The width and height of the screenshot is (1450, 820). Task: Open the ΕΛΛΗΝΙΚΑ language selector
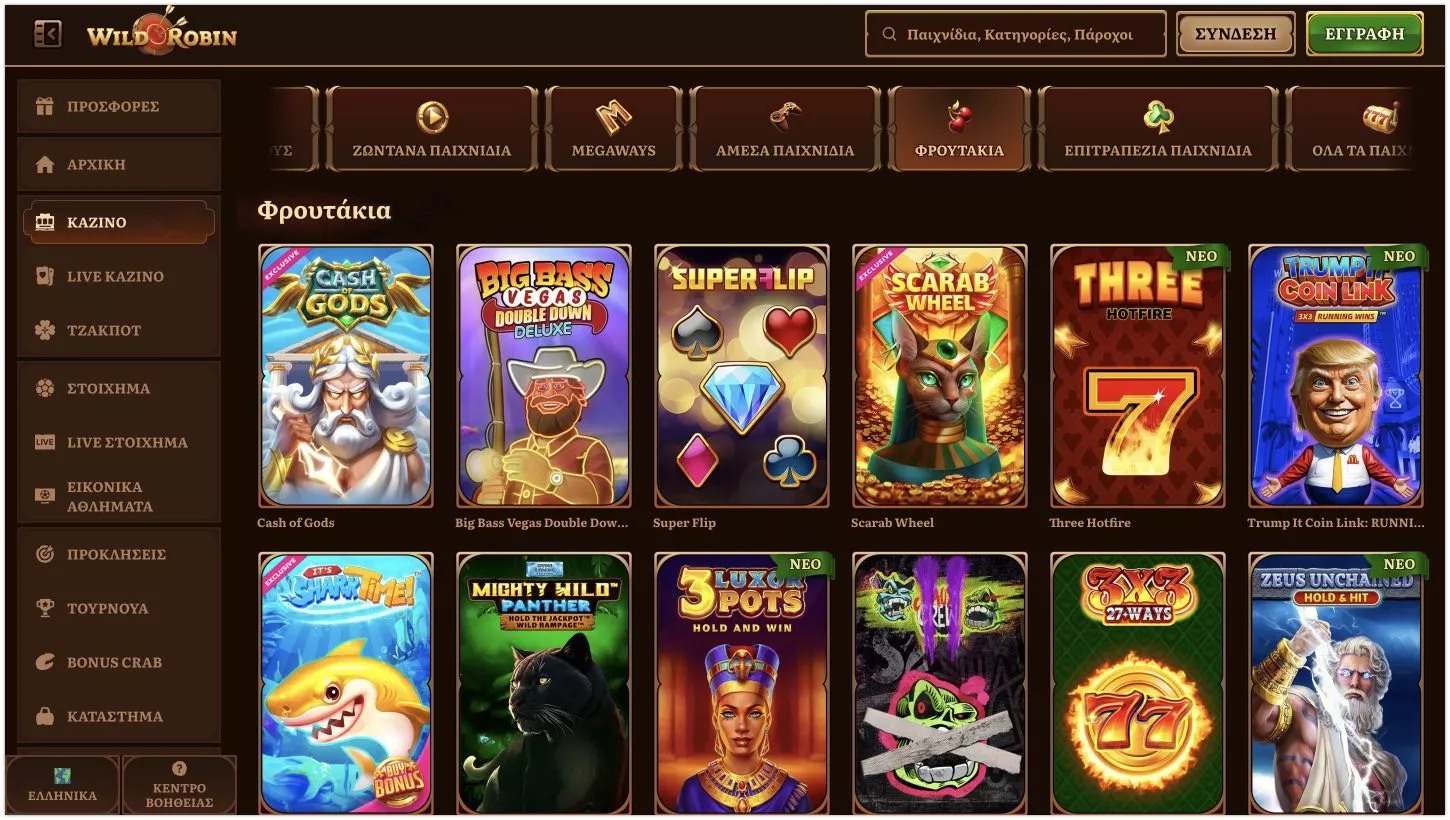pos(63,785)
